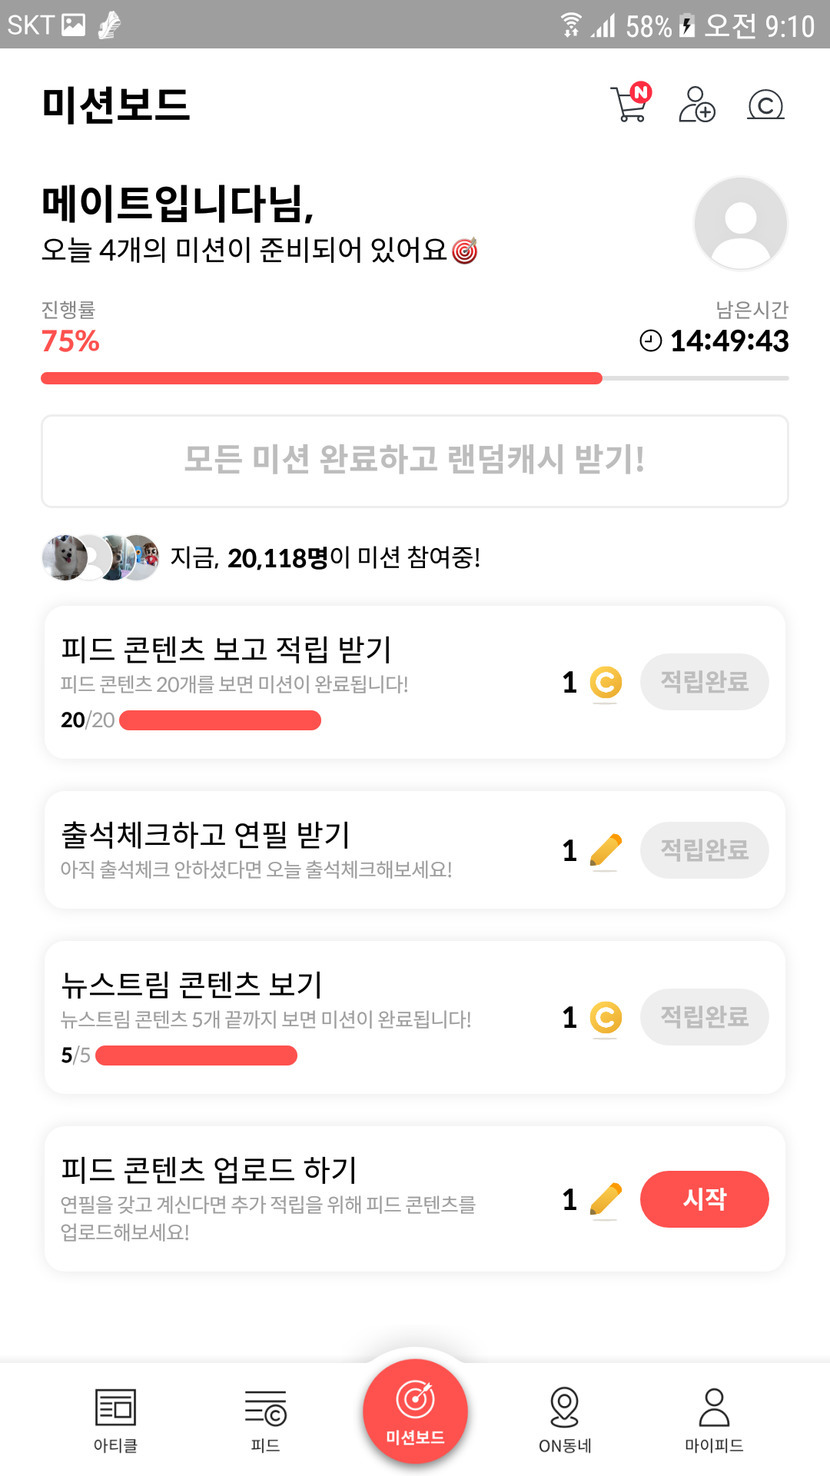Switch to the 피드 tab
Image resolution: width=830 pixels, height=1476 pixels.
click(x=265, y=1418)
